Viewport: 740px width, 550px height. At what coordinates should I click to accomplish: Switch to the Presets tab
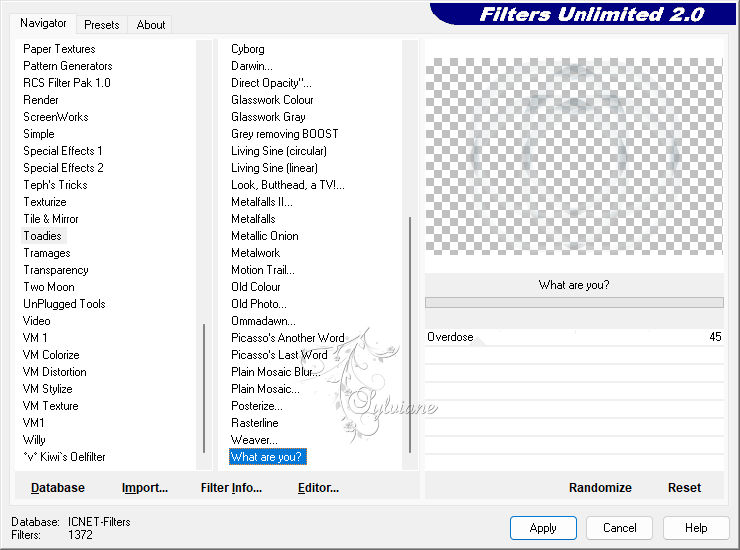click(101, 25)
